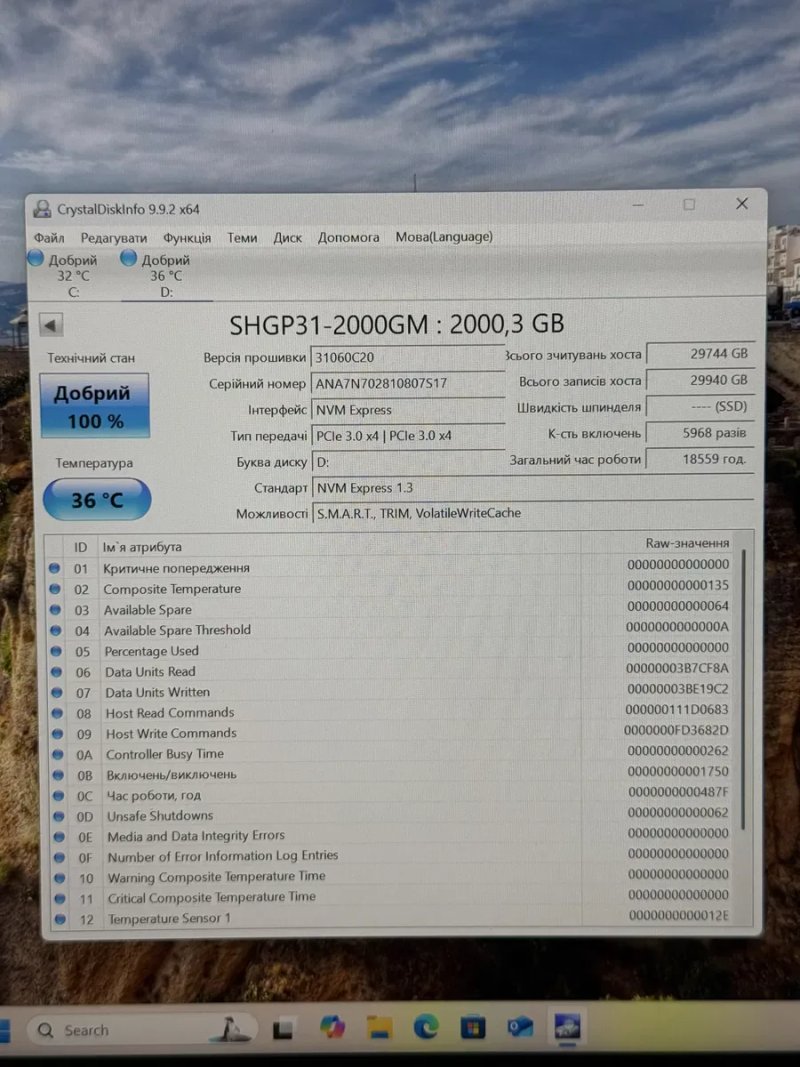
Task: Click the CrystalDiskInfo title bar app icon
Action: tap(42, 209)
